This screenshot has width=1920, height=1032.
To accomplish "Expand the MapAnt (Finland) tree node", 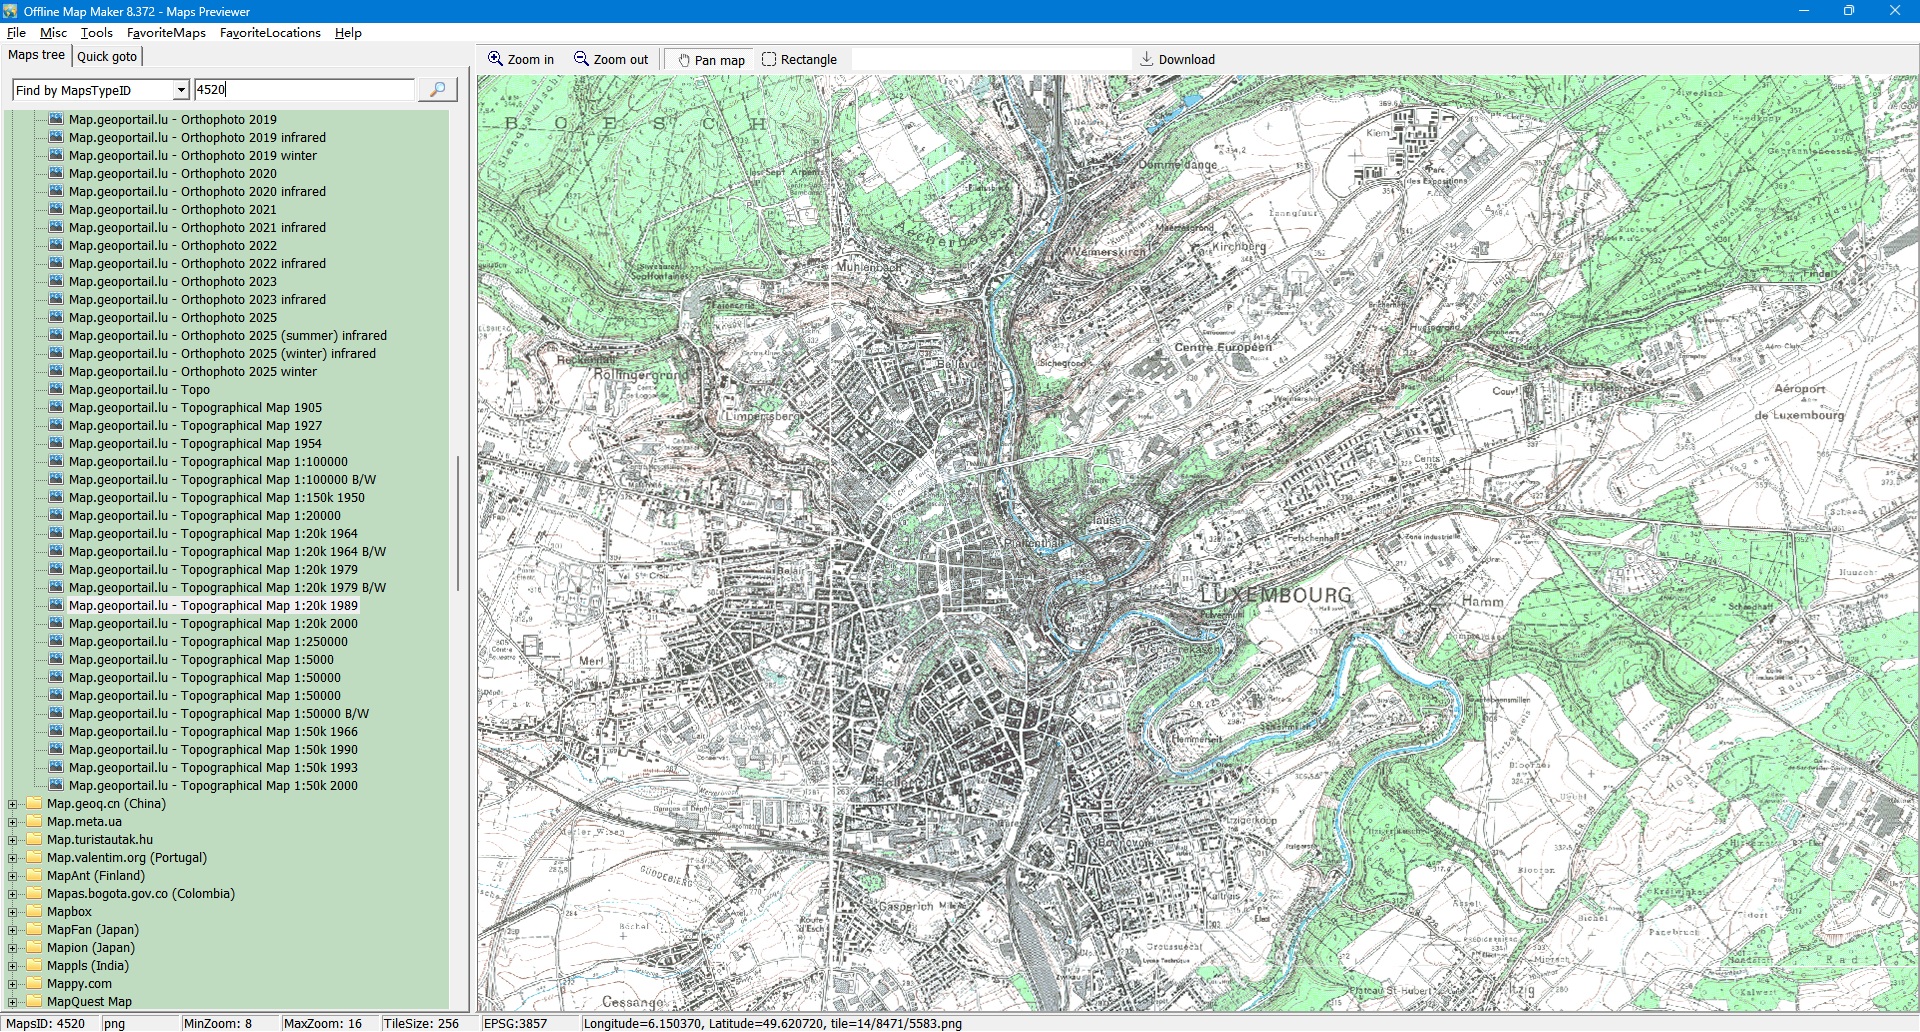I will pos(13,876).
